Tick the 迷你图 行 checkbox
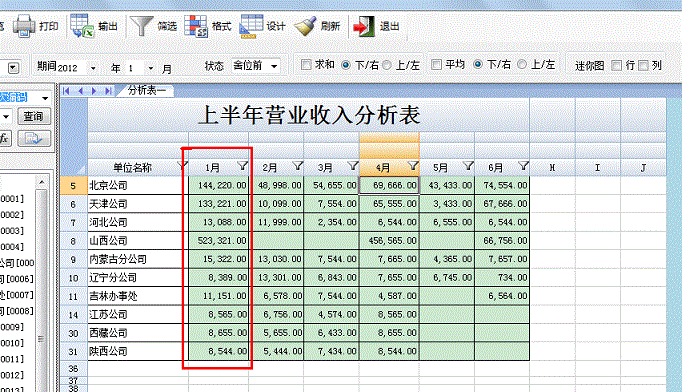The image size is (682, 392). click(x=616, y=66)
